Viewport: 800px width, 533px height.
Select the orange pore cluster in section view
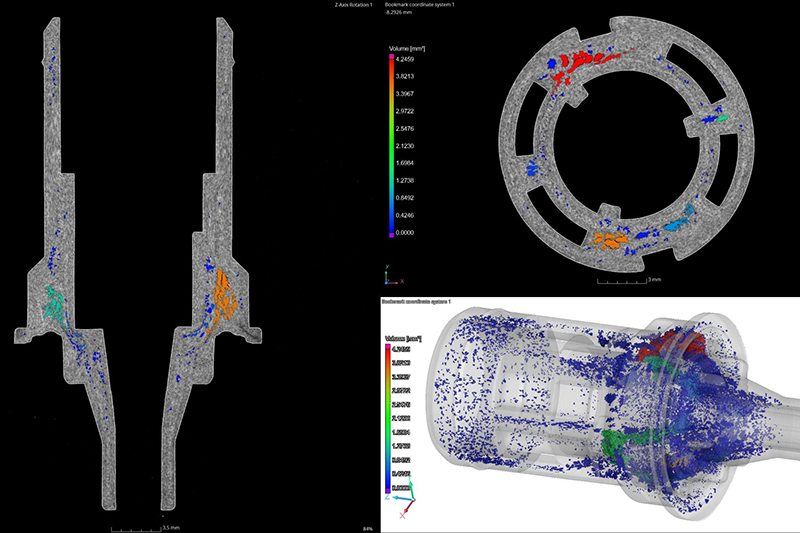pos(224,298)
